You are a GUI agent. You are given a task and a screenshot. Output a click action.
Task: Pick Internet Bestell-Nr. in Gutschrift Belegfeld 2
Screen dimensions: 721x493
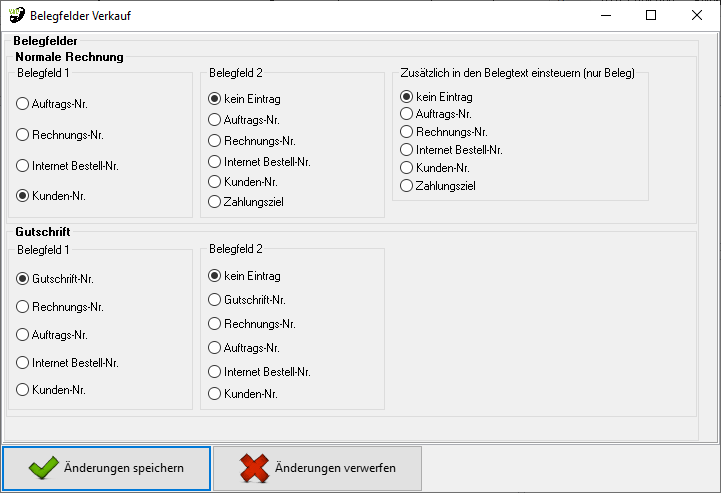click(x=215, y=371)
